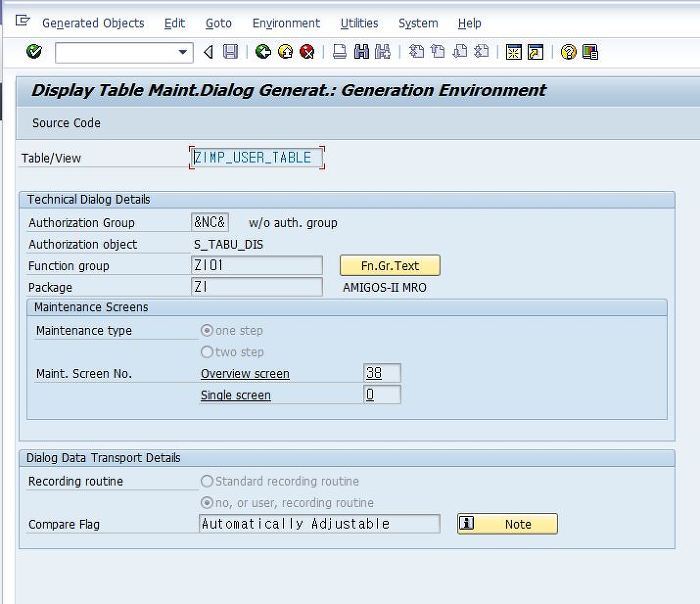This screenshot has width=700, height=604.
Task: Click the Single screen number 0 field
Action: coord(382,394)
